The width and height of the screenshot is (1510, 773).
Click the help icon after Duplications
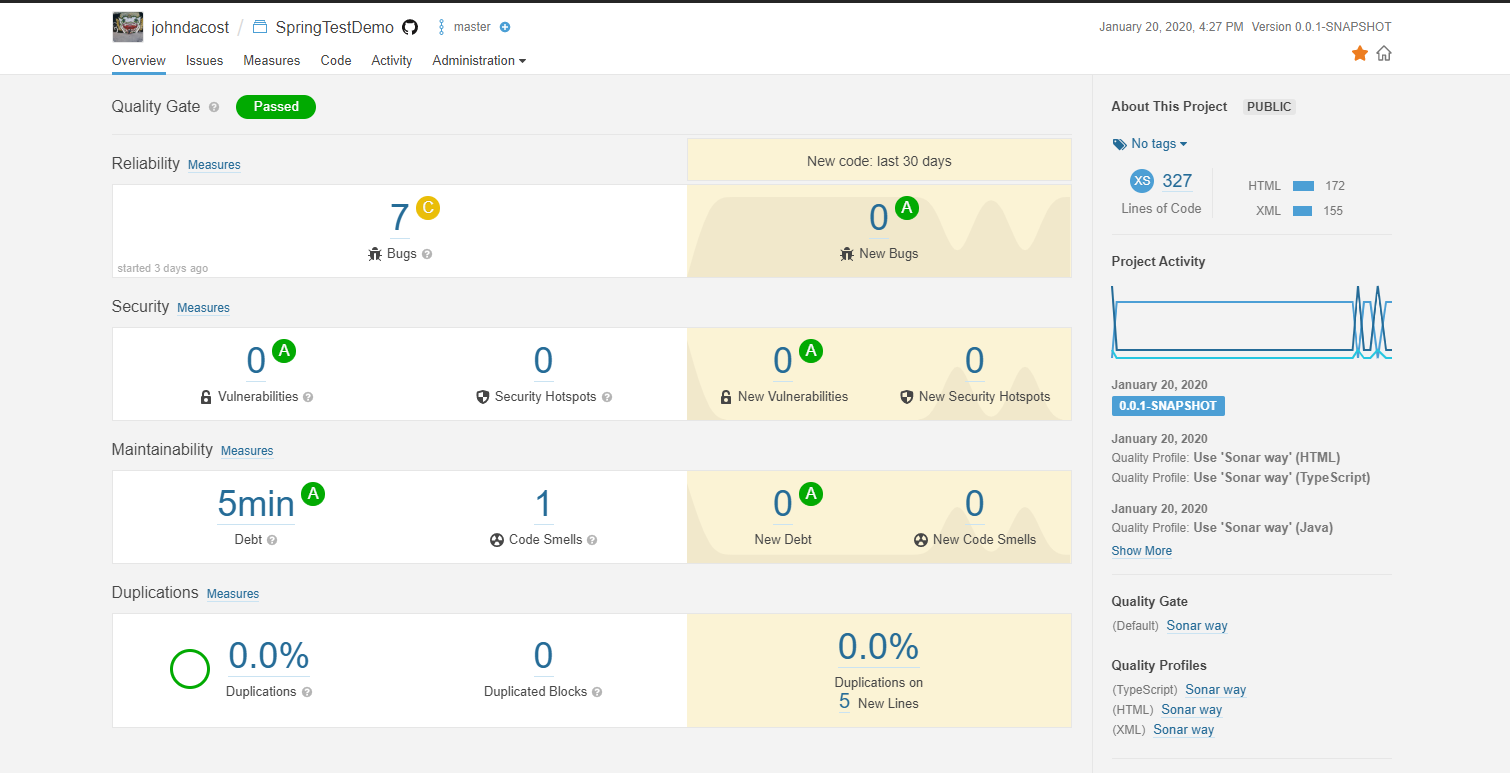(x=307, y=692)
